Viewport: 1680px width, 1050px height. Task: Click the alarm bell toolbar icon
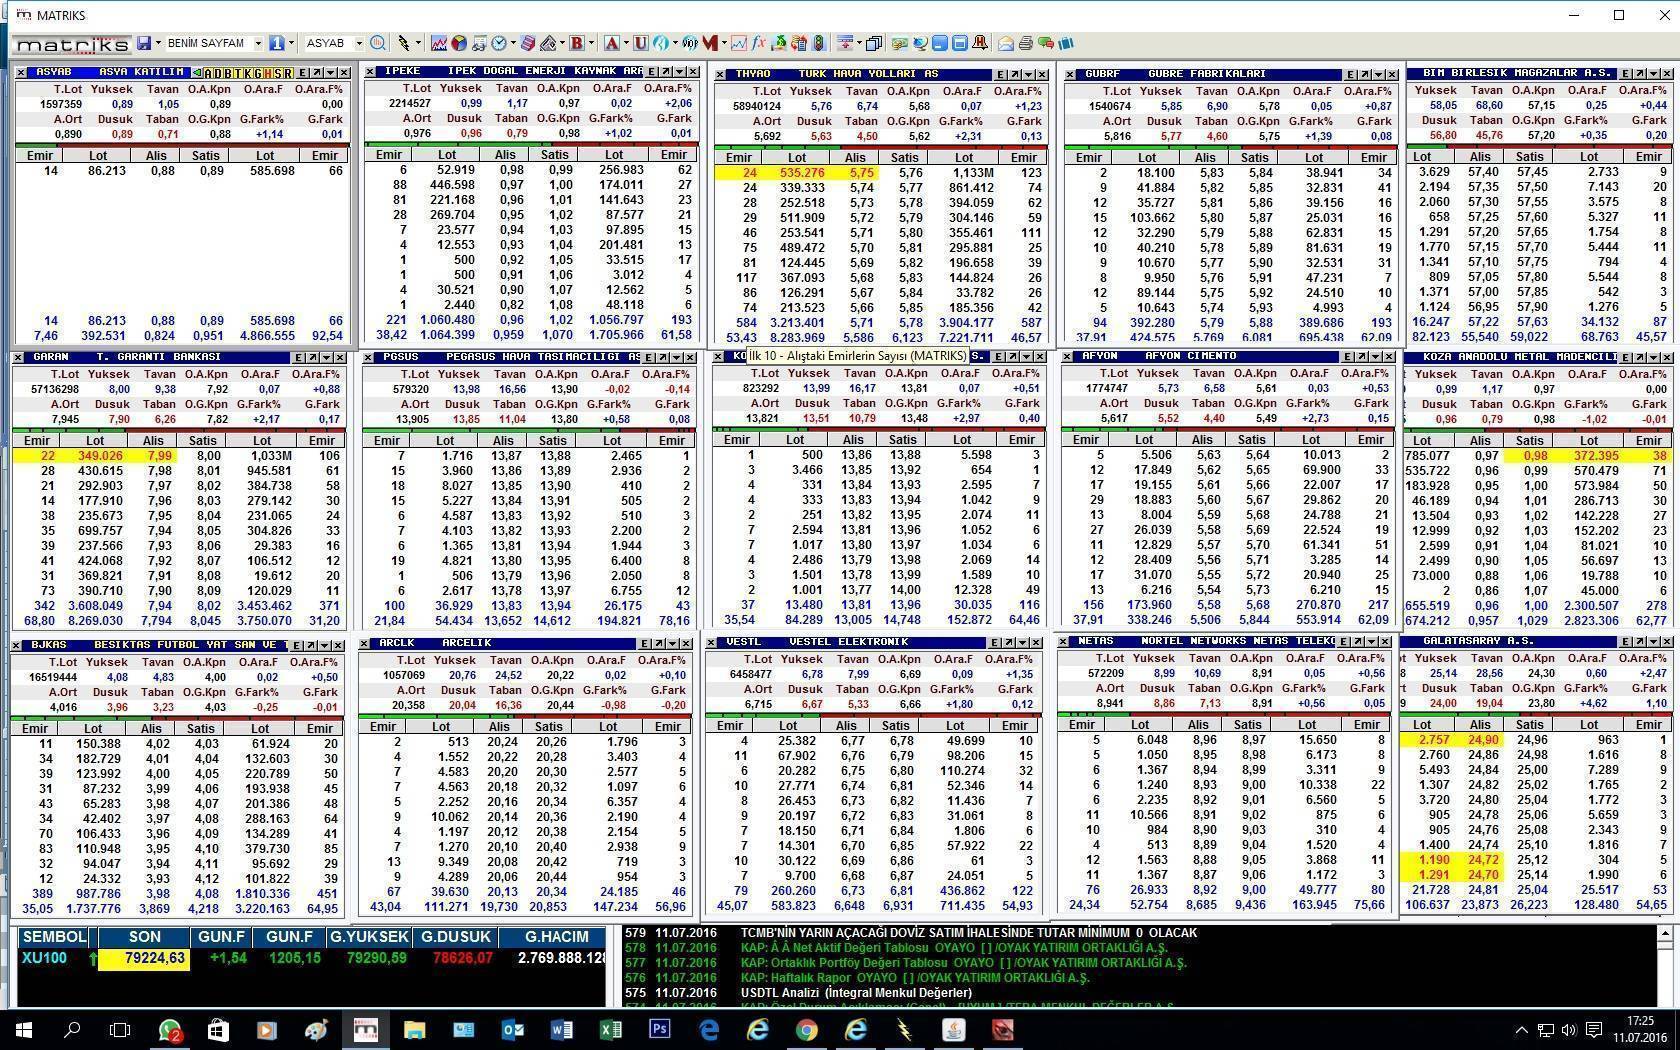pos(980,43)
